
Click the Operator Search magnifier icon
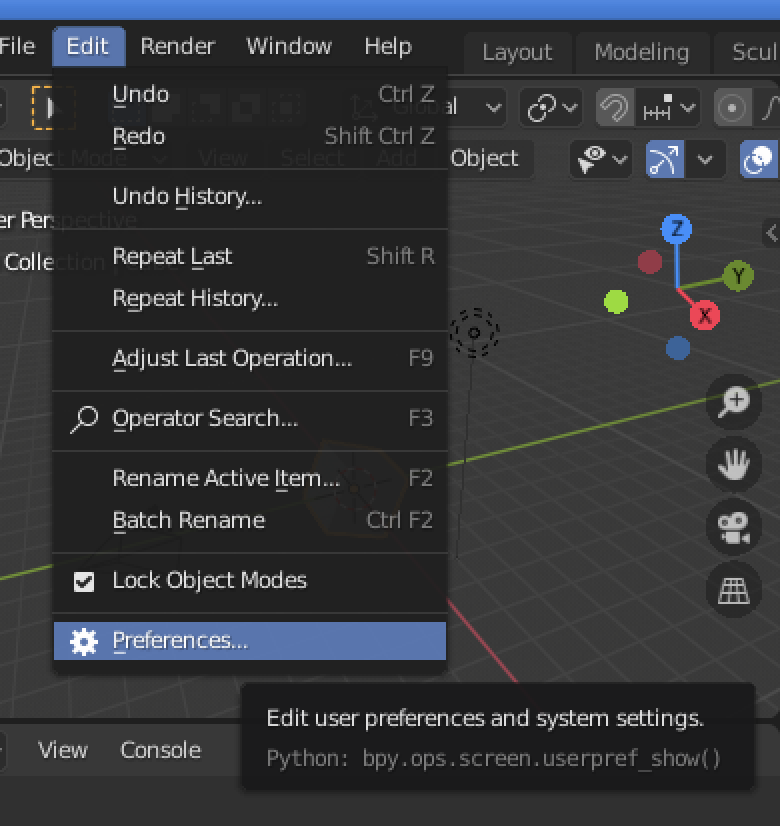(84, 419)
